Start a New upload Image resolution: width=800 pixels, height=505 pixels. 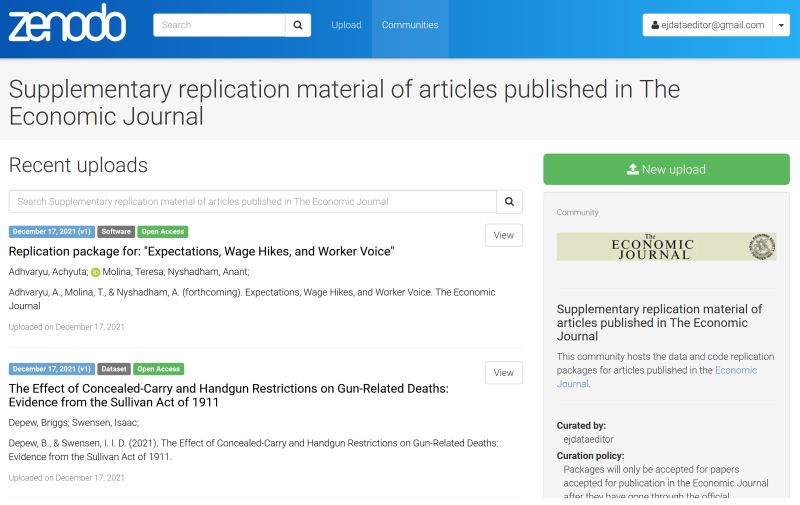coord(666,169)
